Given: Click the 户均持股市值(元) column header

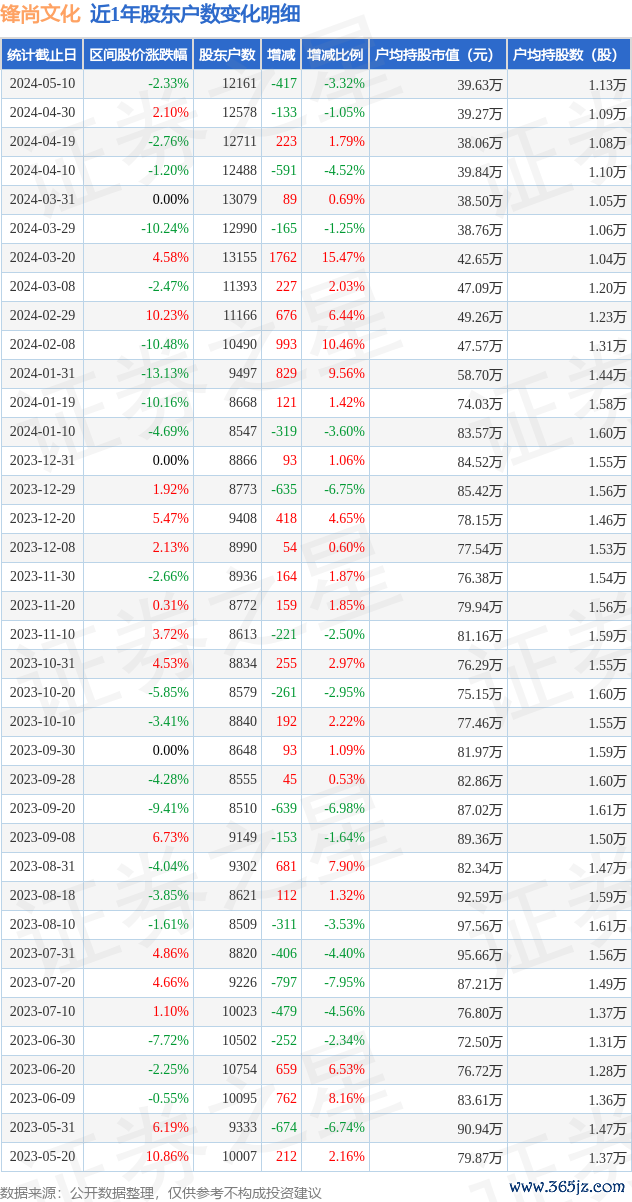Looking at the screenshot, I should click(438, 55).
